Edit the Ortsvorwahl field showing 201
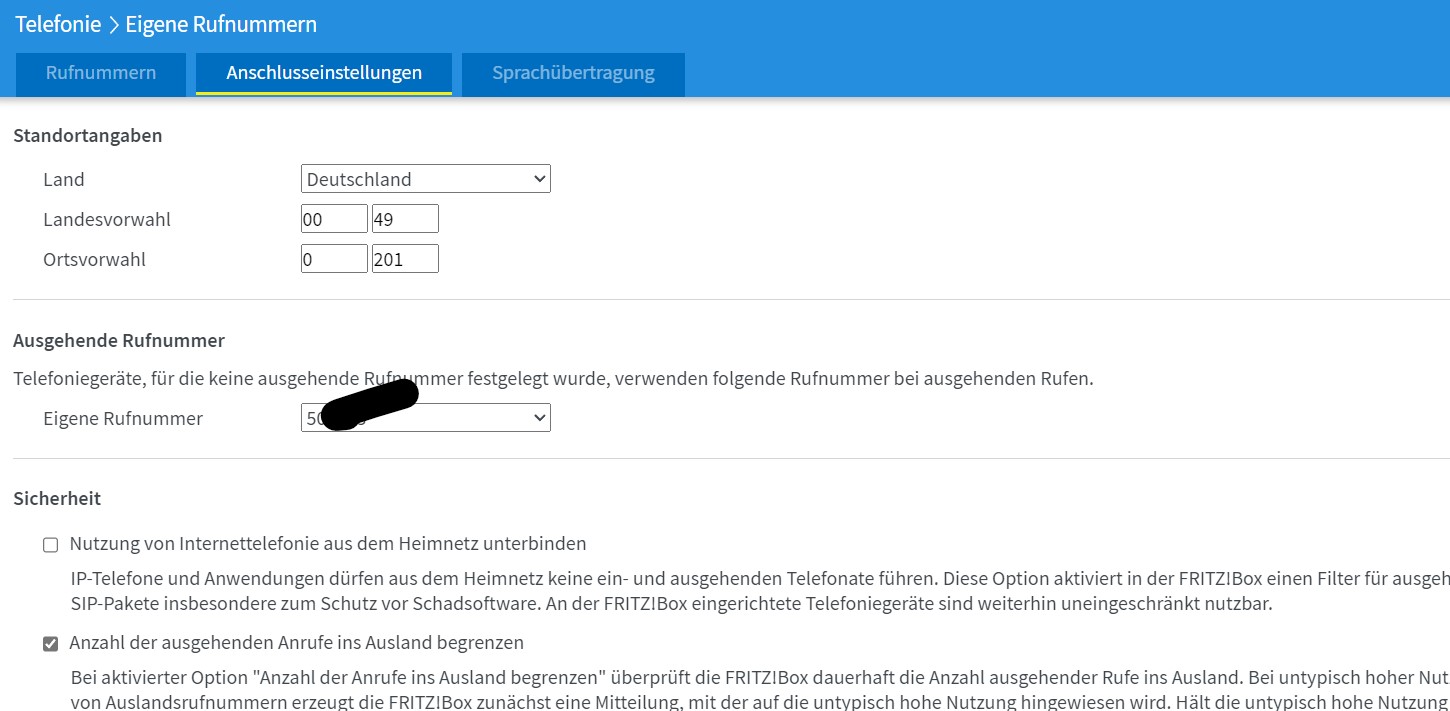1450x711 pixels. (405, 257)
